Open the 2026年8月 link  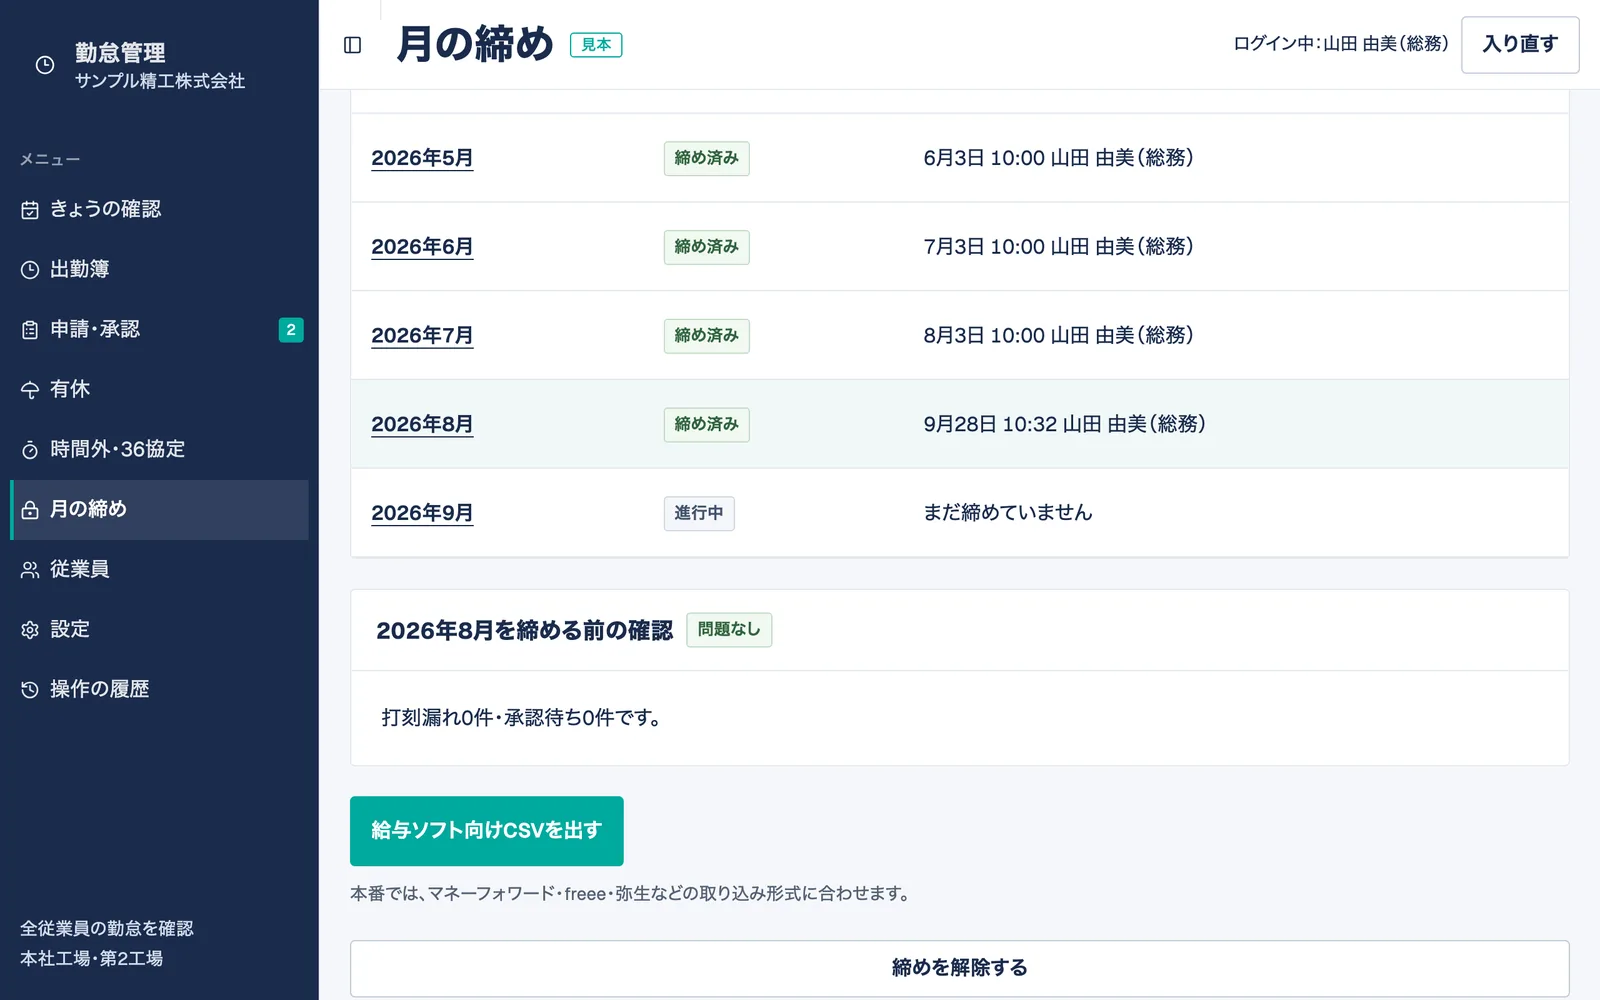pos(422,425)
